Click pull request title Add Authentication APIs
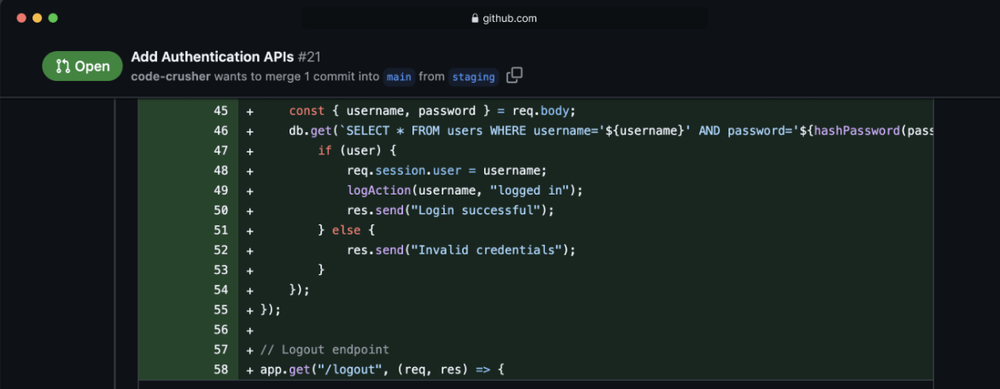Screen dimensions: 1000x389 [x=213, y=57]
